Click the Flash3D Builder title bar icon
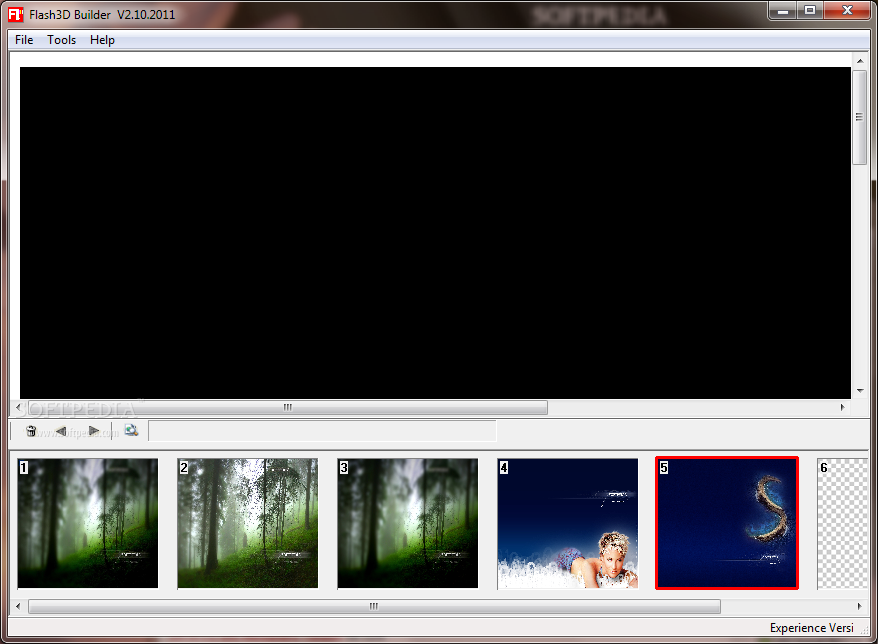The width and height of the screenshot is (878, 644). 16,15
